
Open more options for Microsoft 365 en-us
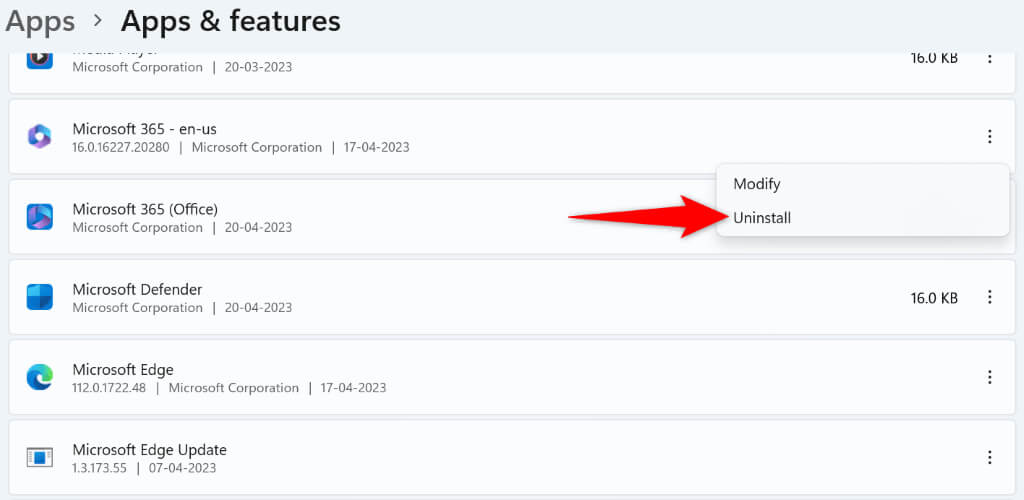989,137
